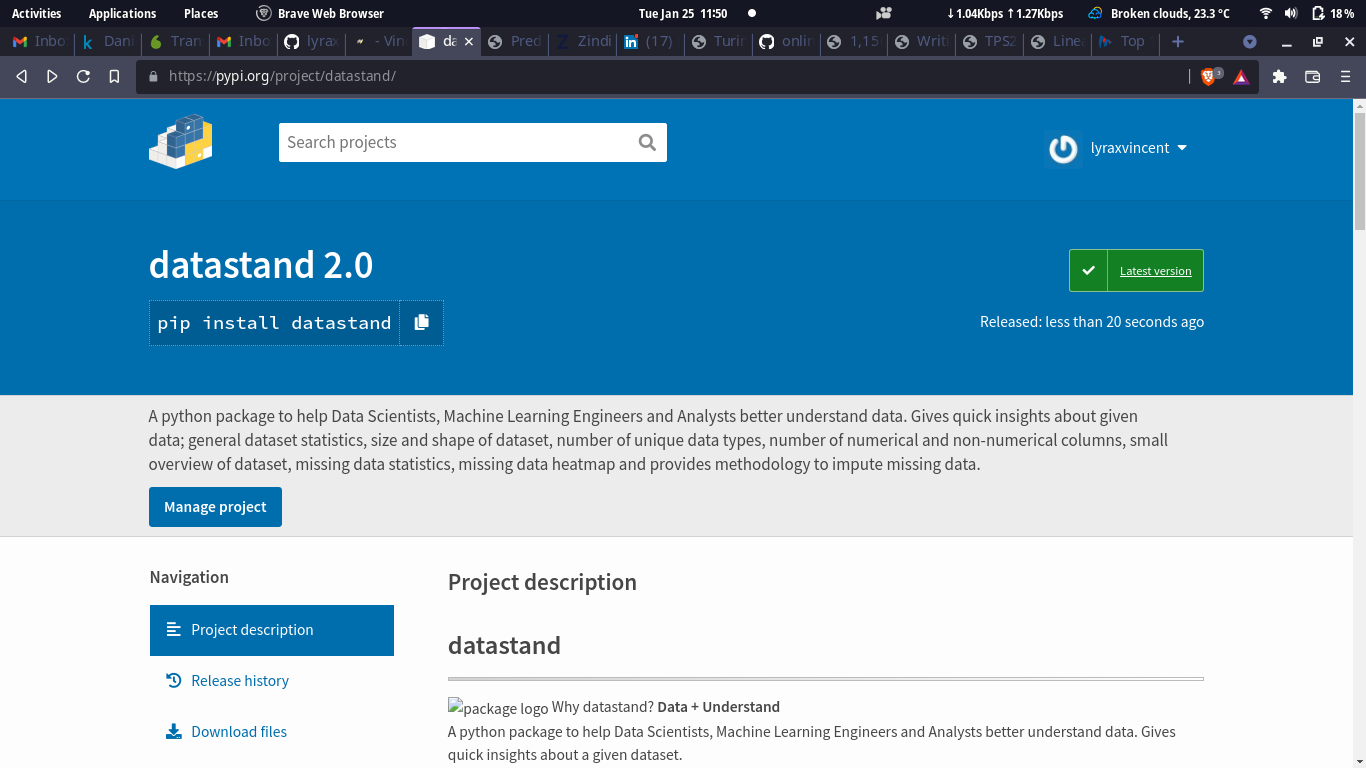This screenshot has height=768, width=1366.
Task: Switch to the GitHub onlin tab
Action: (785, 41)
